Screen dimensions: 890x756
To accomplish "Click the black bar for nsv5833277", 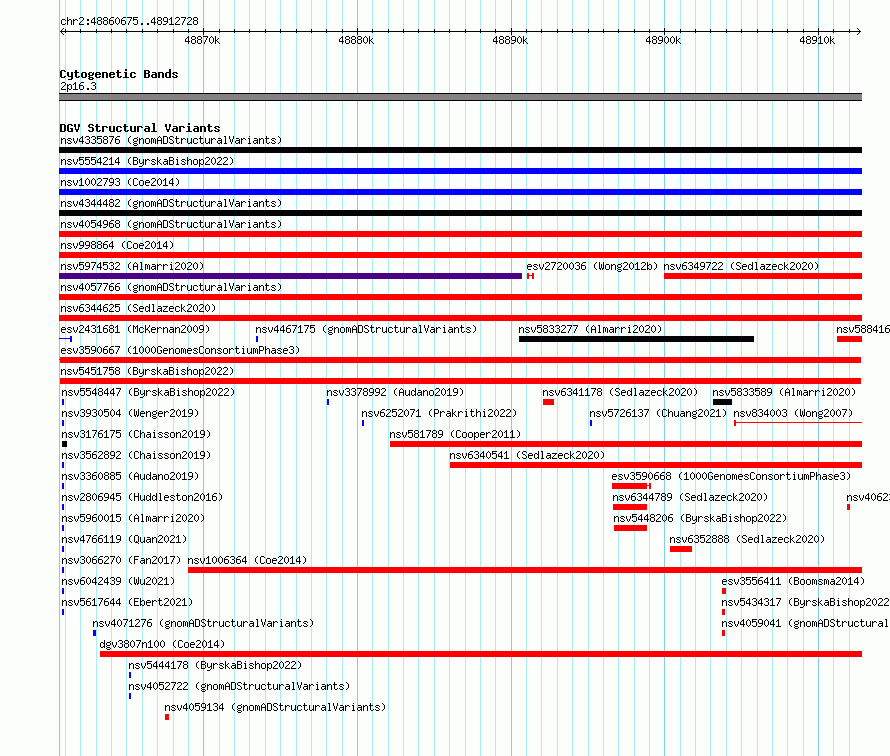I will [636, 339].
